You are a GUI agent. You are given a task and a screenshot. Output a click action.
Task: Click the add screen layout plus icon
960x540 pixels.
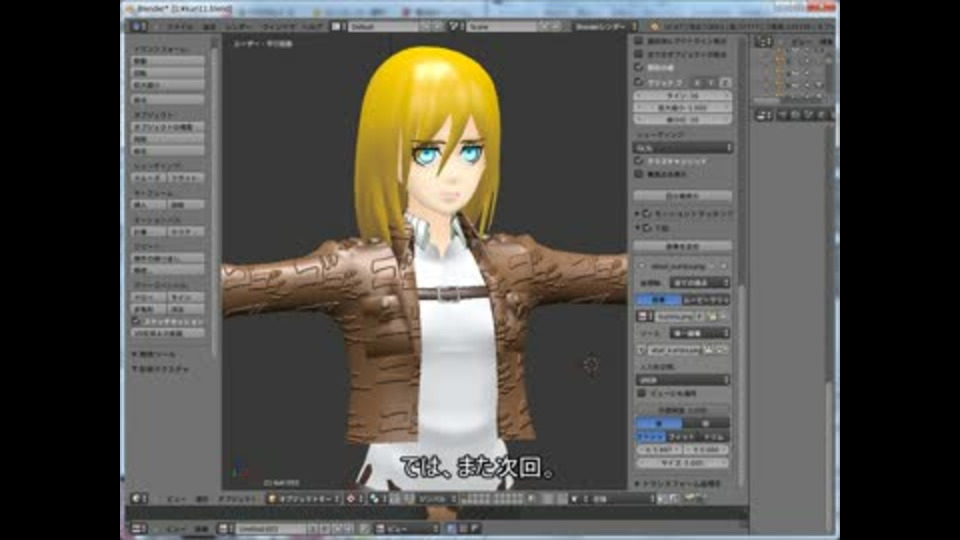[x=426, y=26]
